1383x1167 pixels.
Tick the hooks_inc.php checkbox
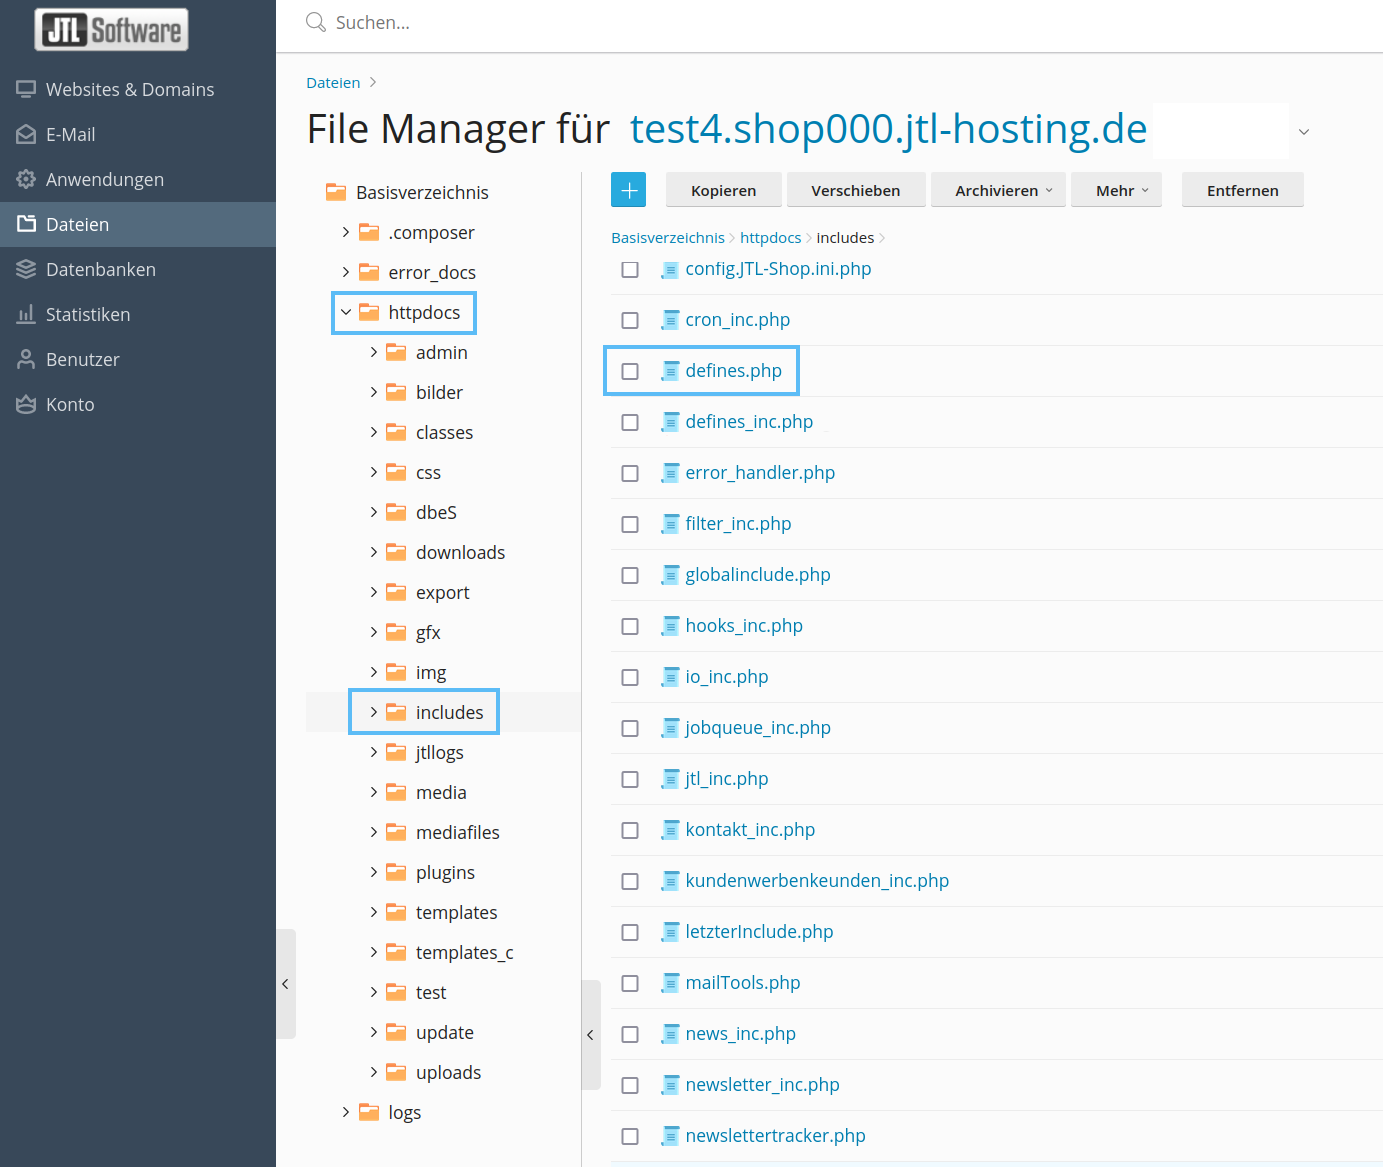click(x=630, y=626)
